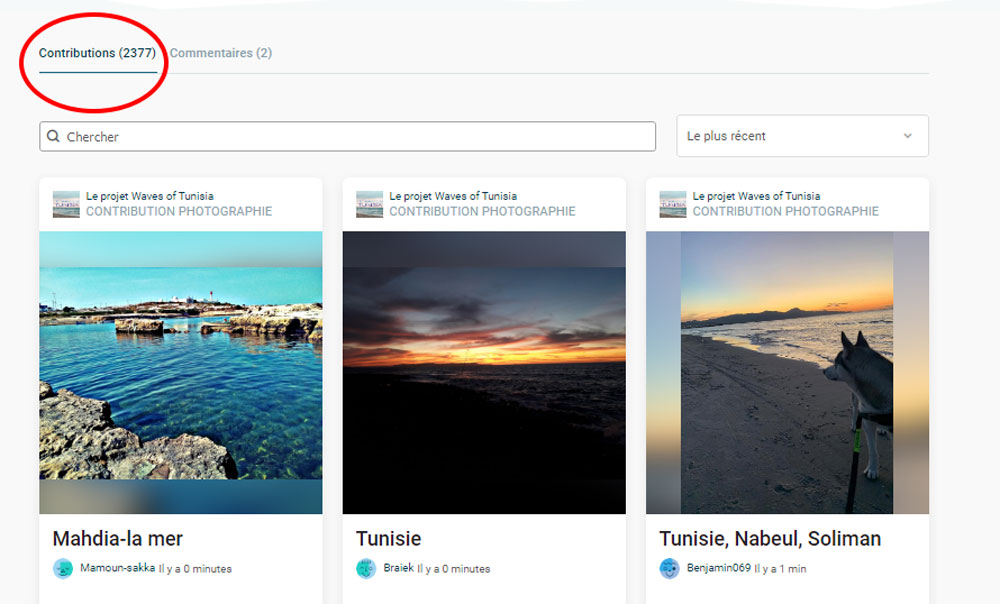Open the Tunisie, Nabeul, Soliman title
This screenshot has height=604, width=1000.
770,539
